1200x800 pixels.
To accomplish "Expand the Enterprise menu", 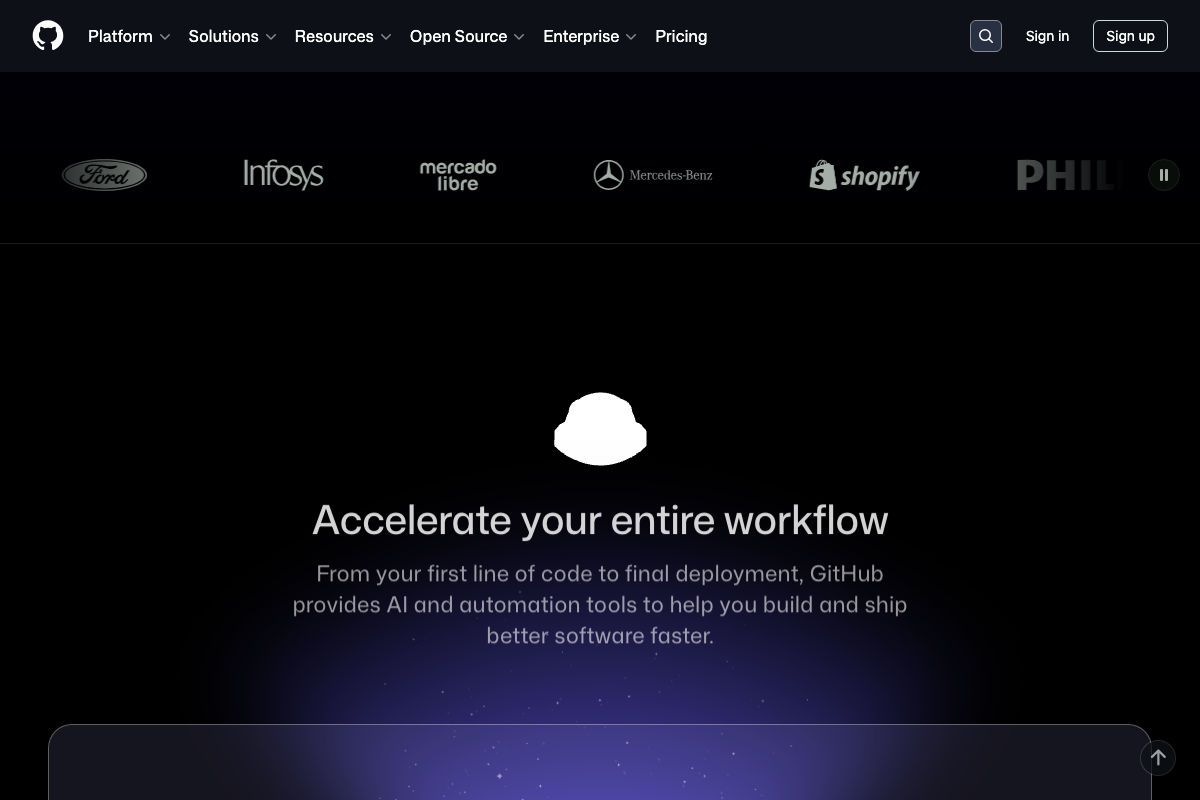I will tap(590, 36).
